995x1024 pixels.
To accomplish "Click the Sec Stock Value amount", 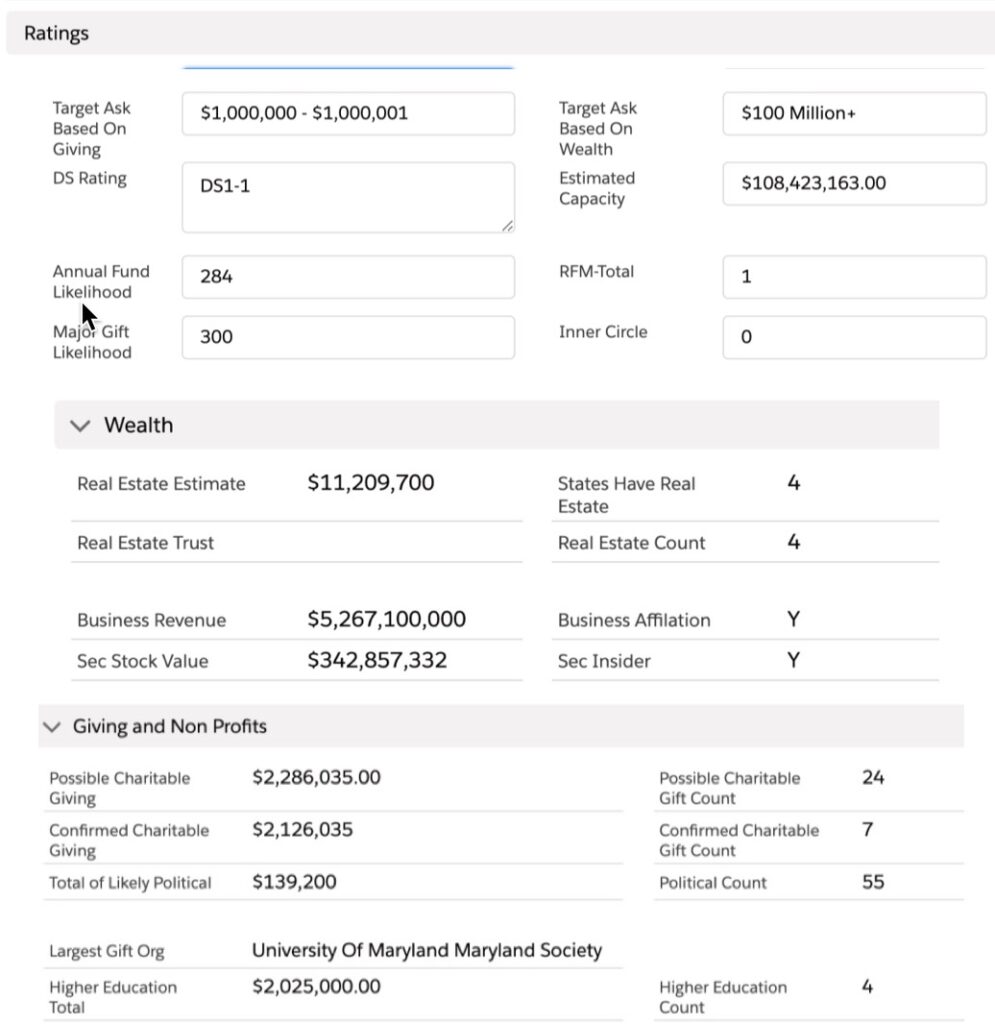I will click(377, 661).
